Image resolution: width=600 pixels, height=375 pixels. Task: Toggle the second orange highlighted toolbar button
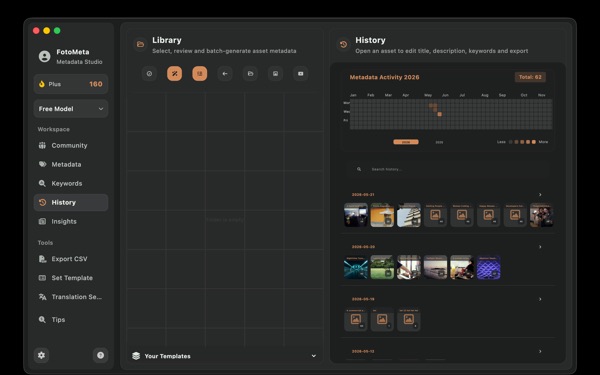pos(200,73)
